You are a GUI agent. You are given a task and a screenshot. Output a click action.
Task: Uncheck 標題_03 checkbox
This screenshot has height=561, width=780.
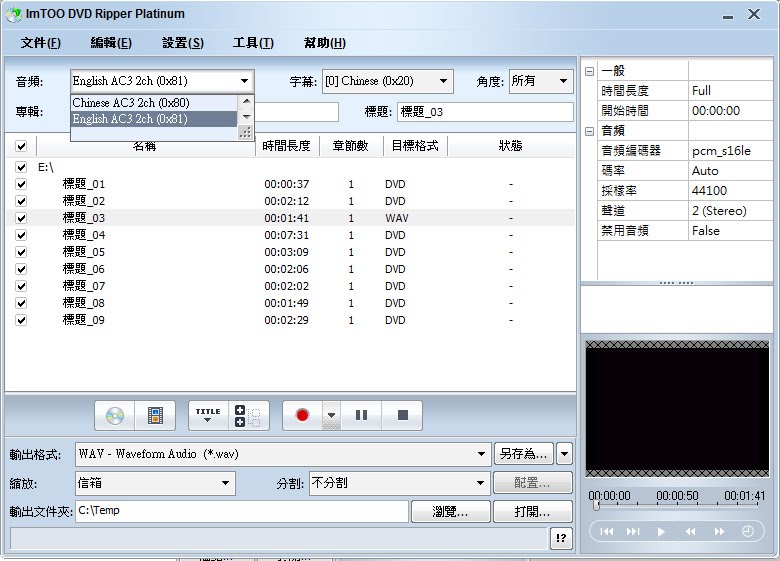pos(21,218)
